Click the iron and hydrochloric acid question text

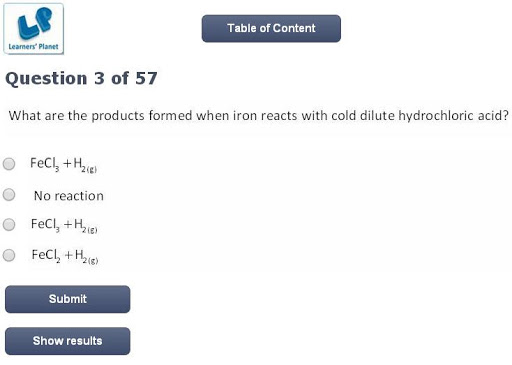tap(258, 116)
